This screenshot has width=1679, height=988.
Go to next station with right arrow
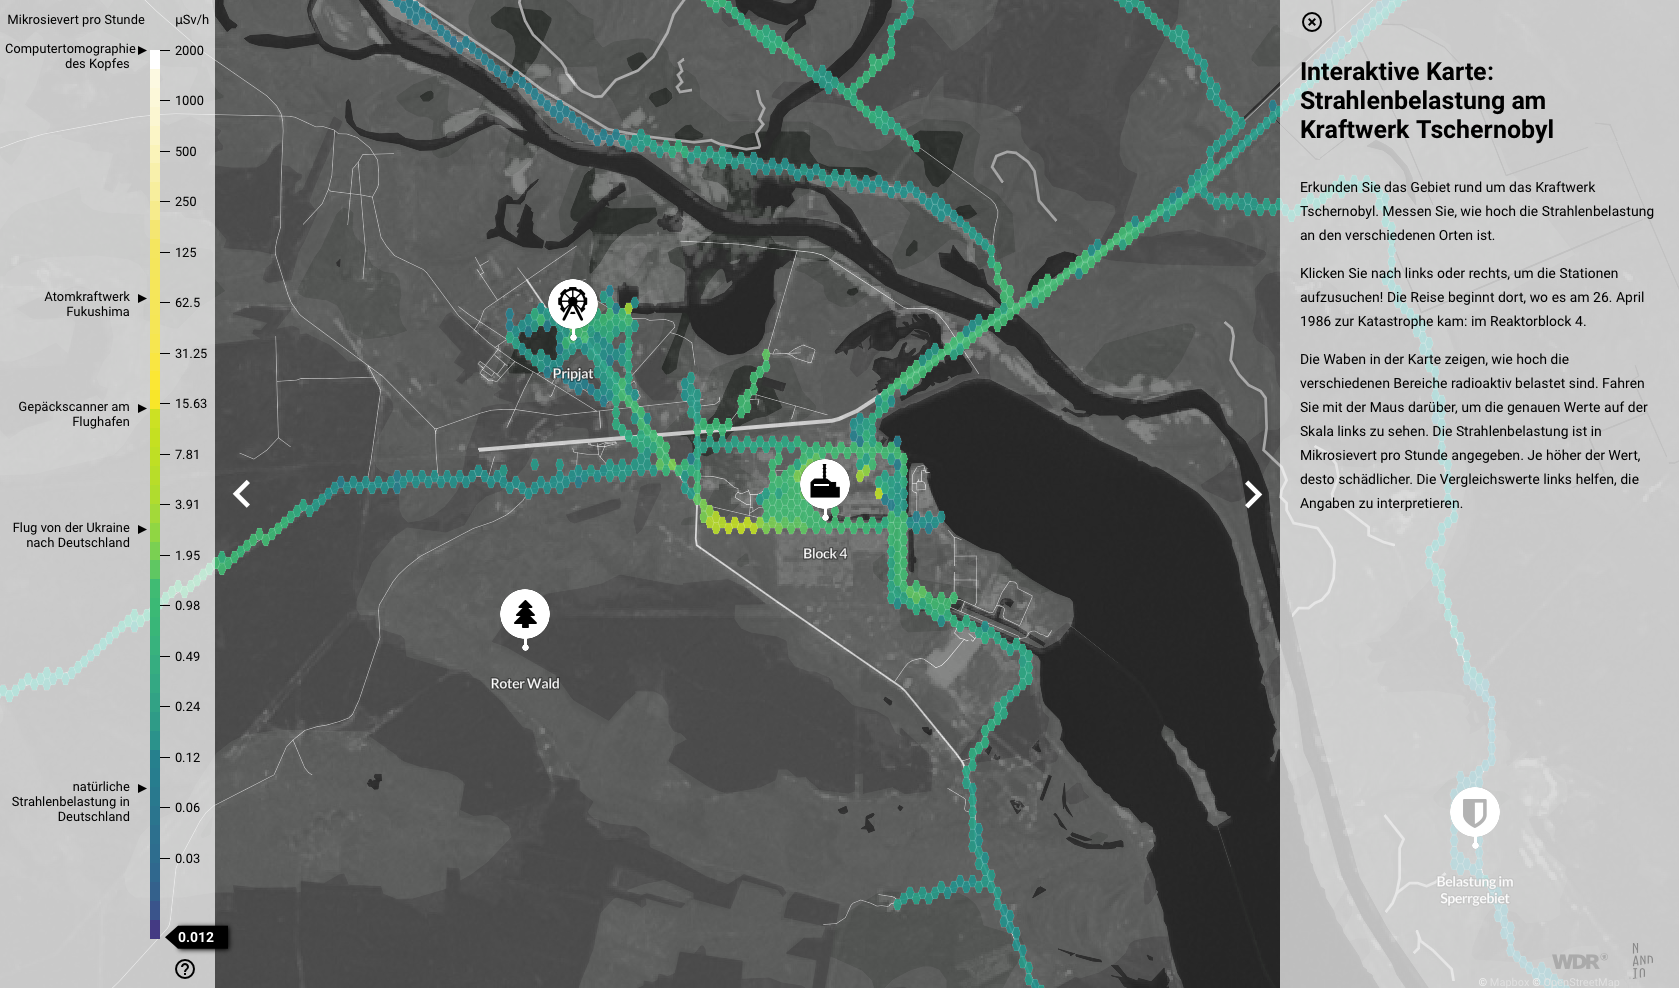tap(1252, 494)
